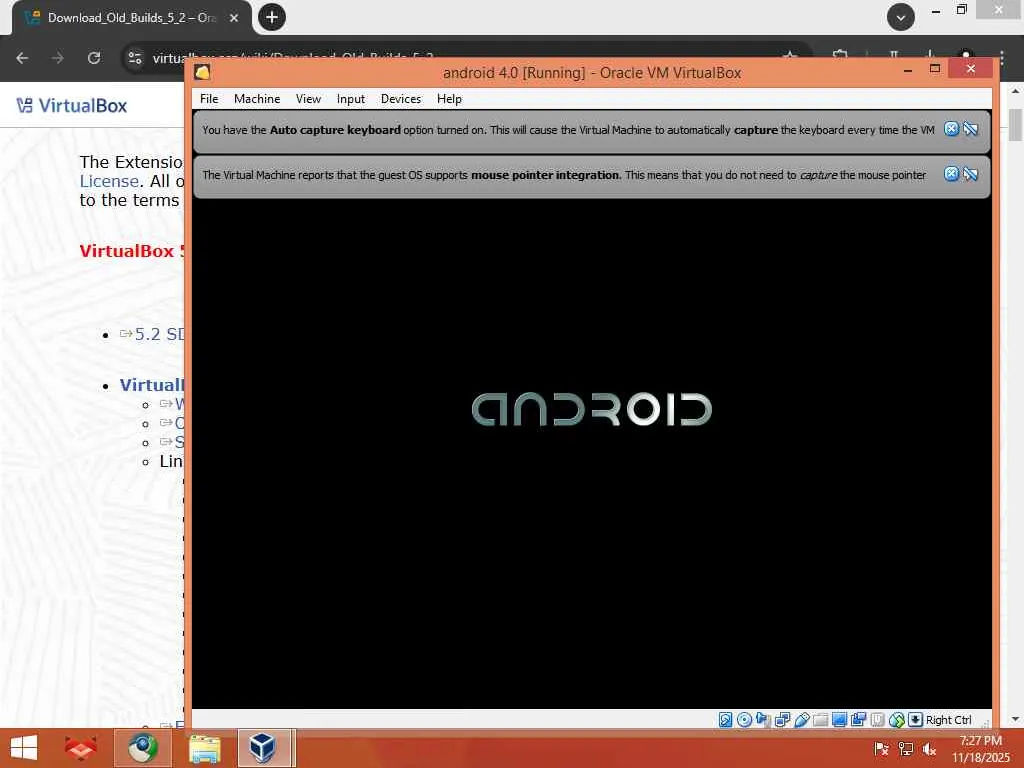Open the USB devices indicator
1024x768 pixels.
[802, 720]
